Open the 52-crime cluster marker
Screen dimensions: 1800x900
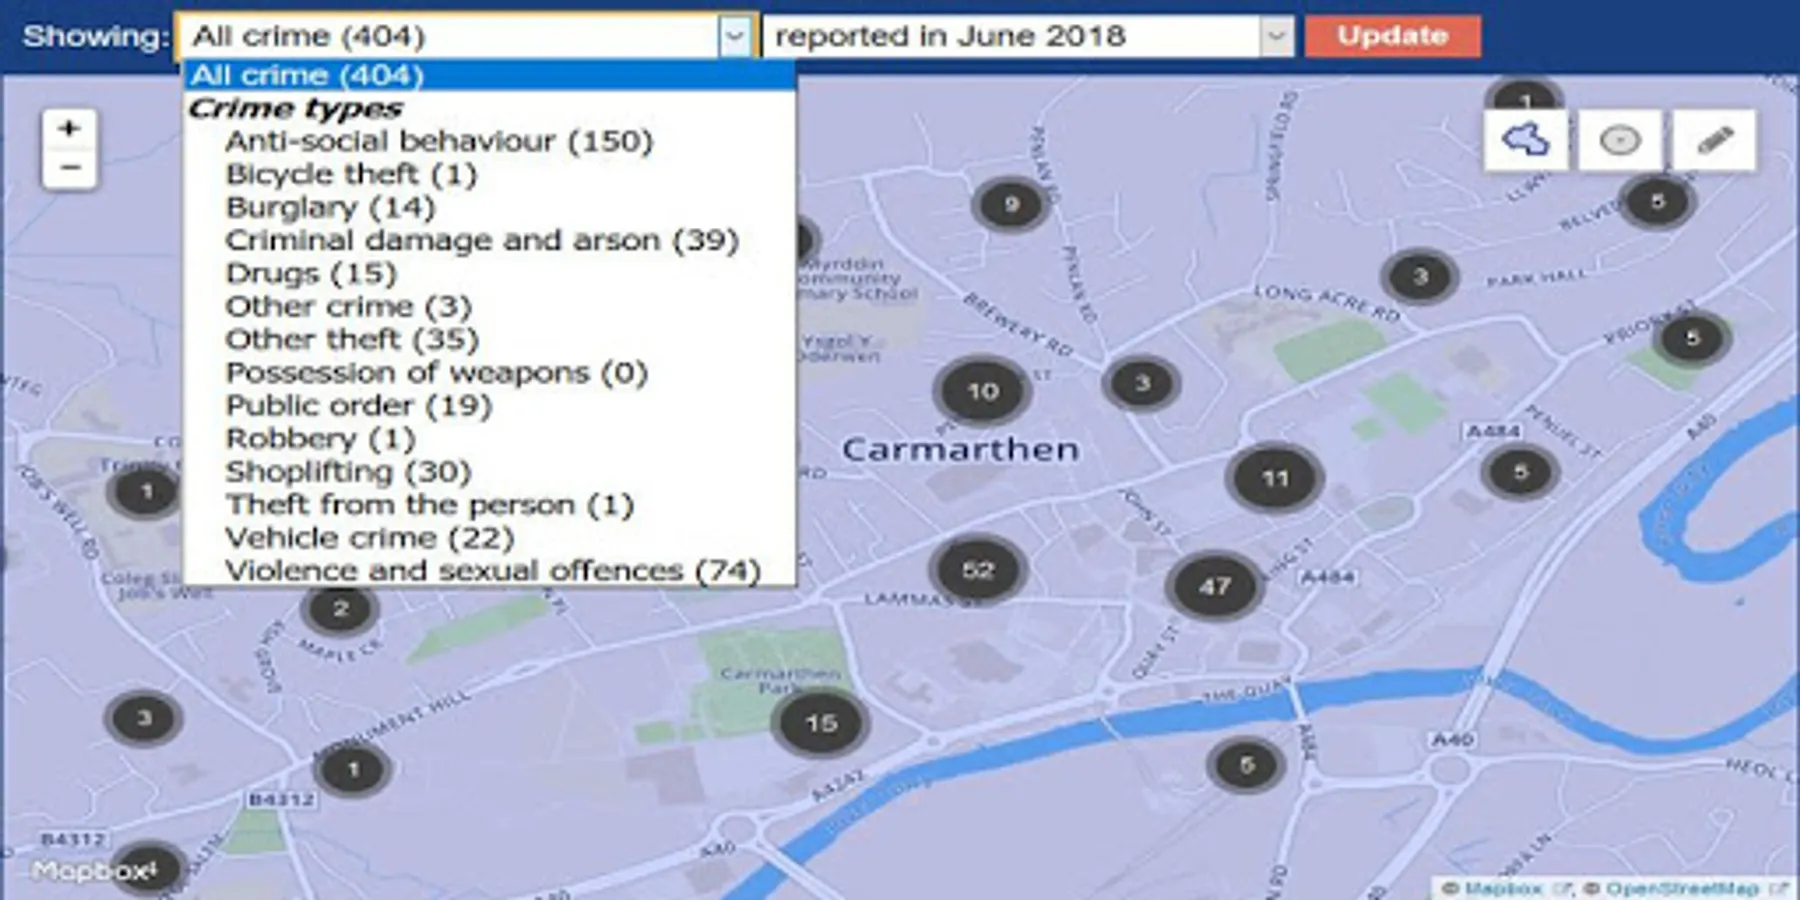[977, 570]
